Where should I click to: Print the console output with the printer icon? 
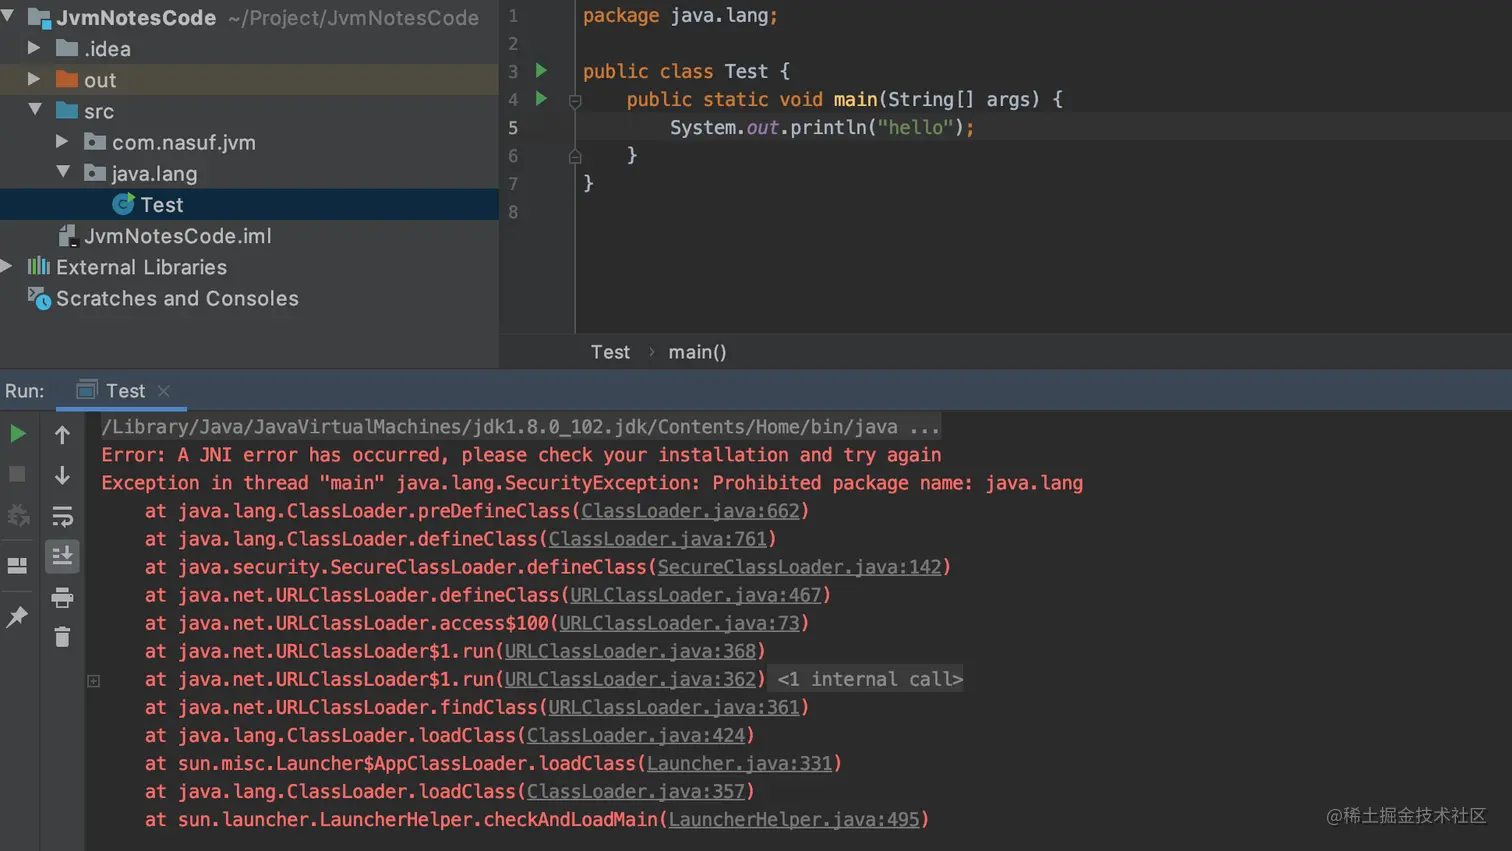62,598
